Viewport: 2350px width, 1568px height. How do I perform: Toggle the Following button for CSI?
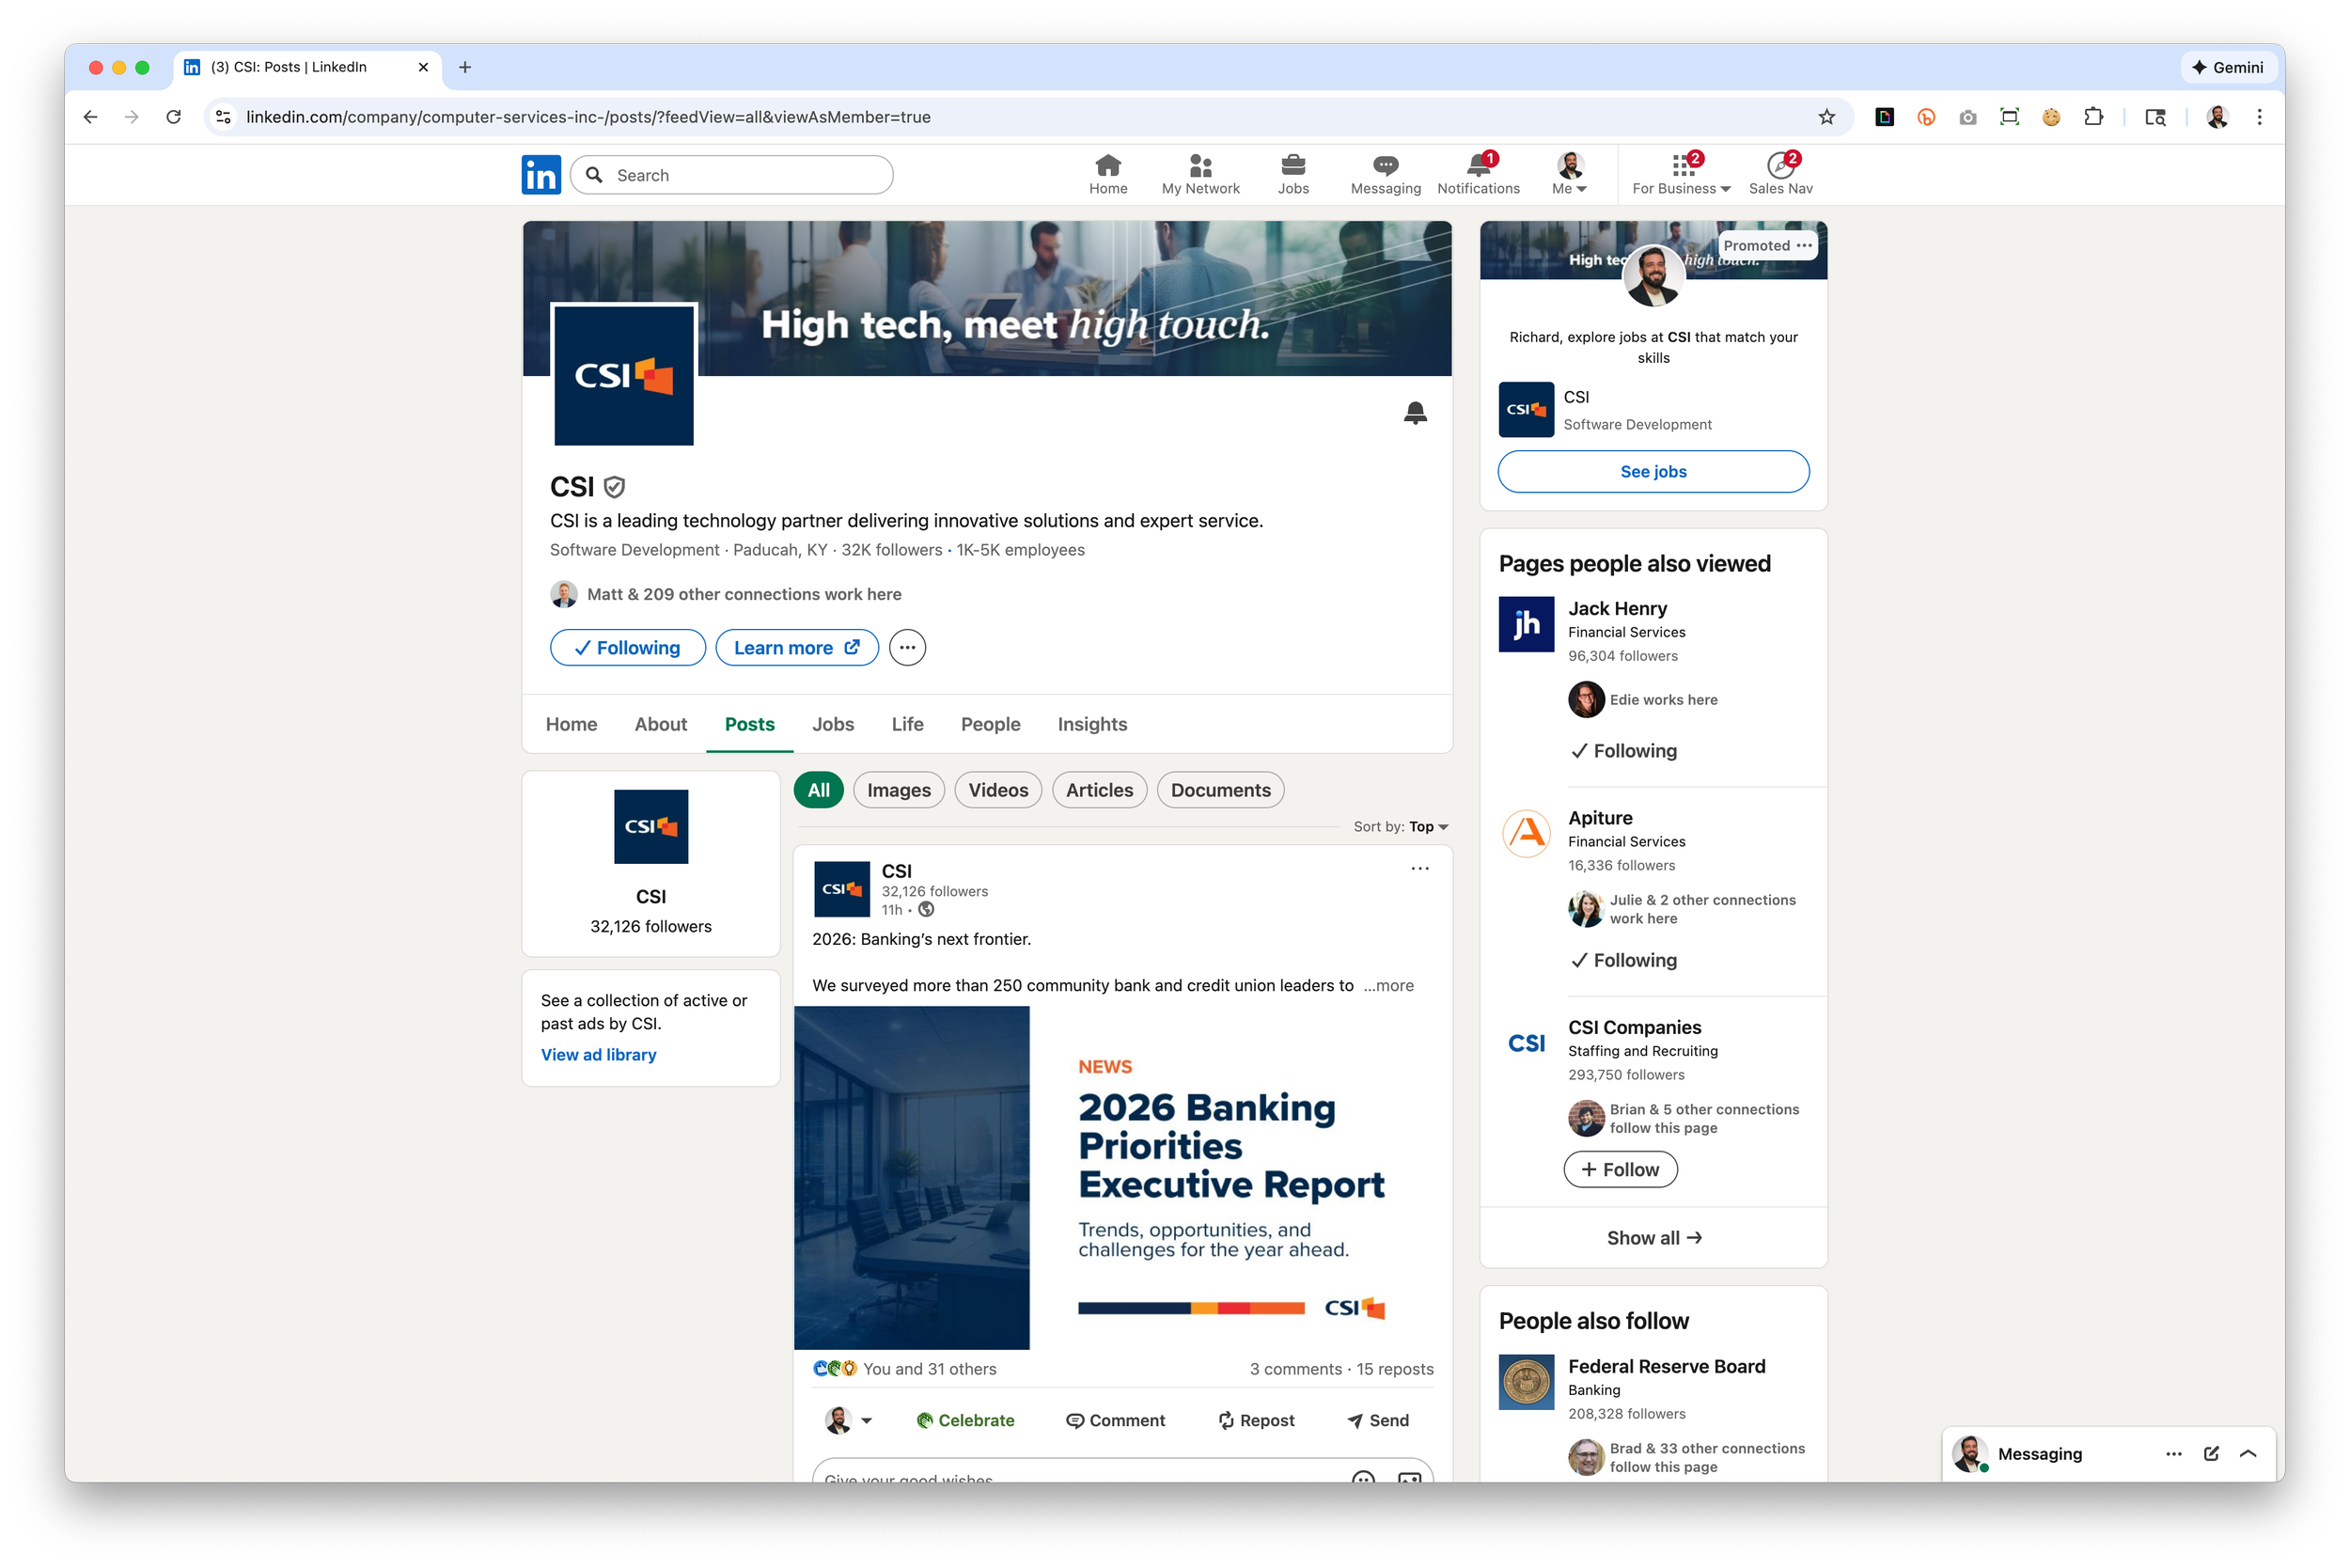point(627,648)
